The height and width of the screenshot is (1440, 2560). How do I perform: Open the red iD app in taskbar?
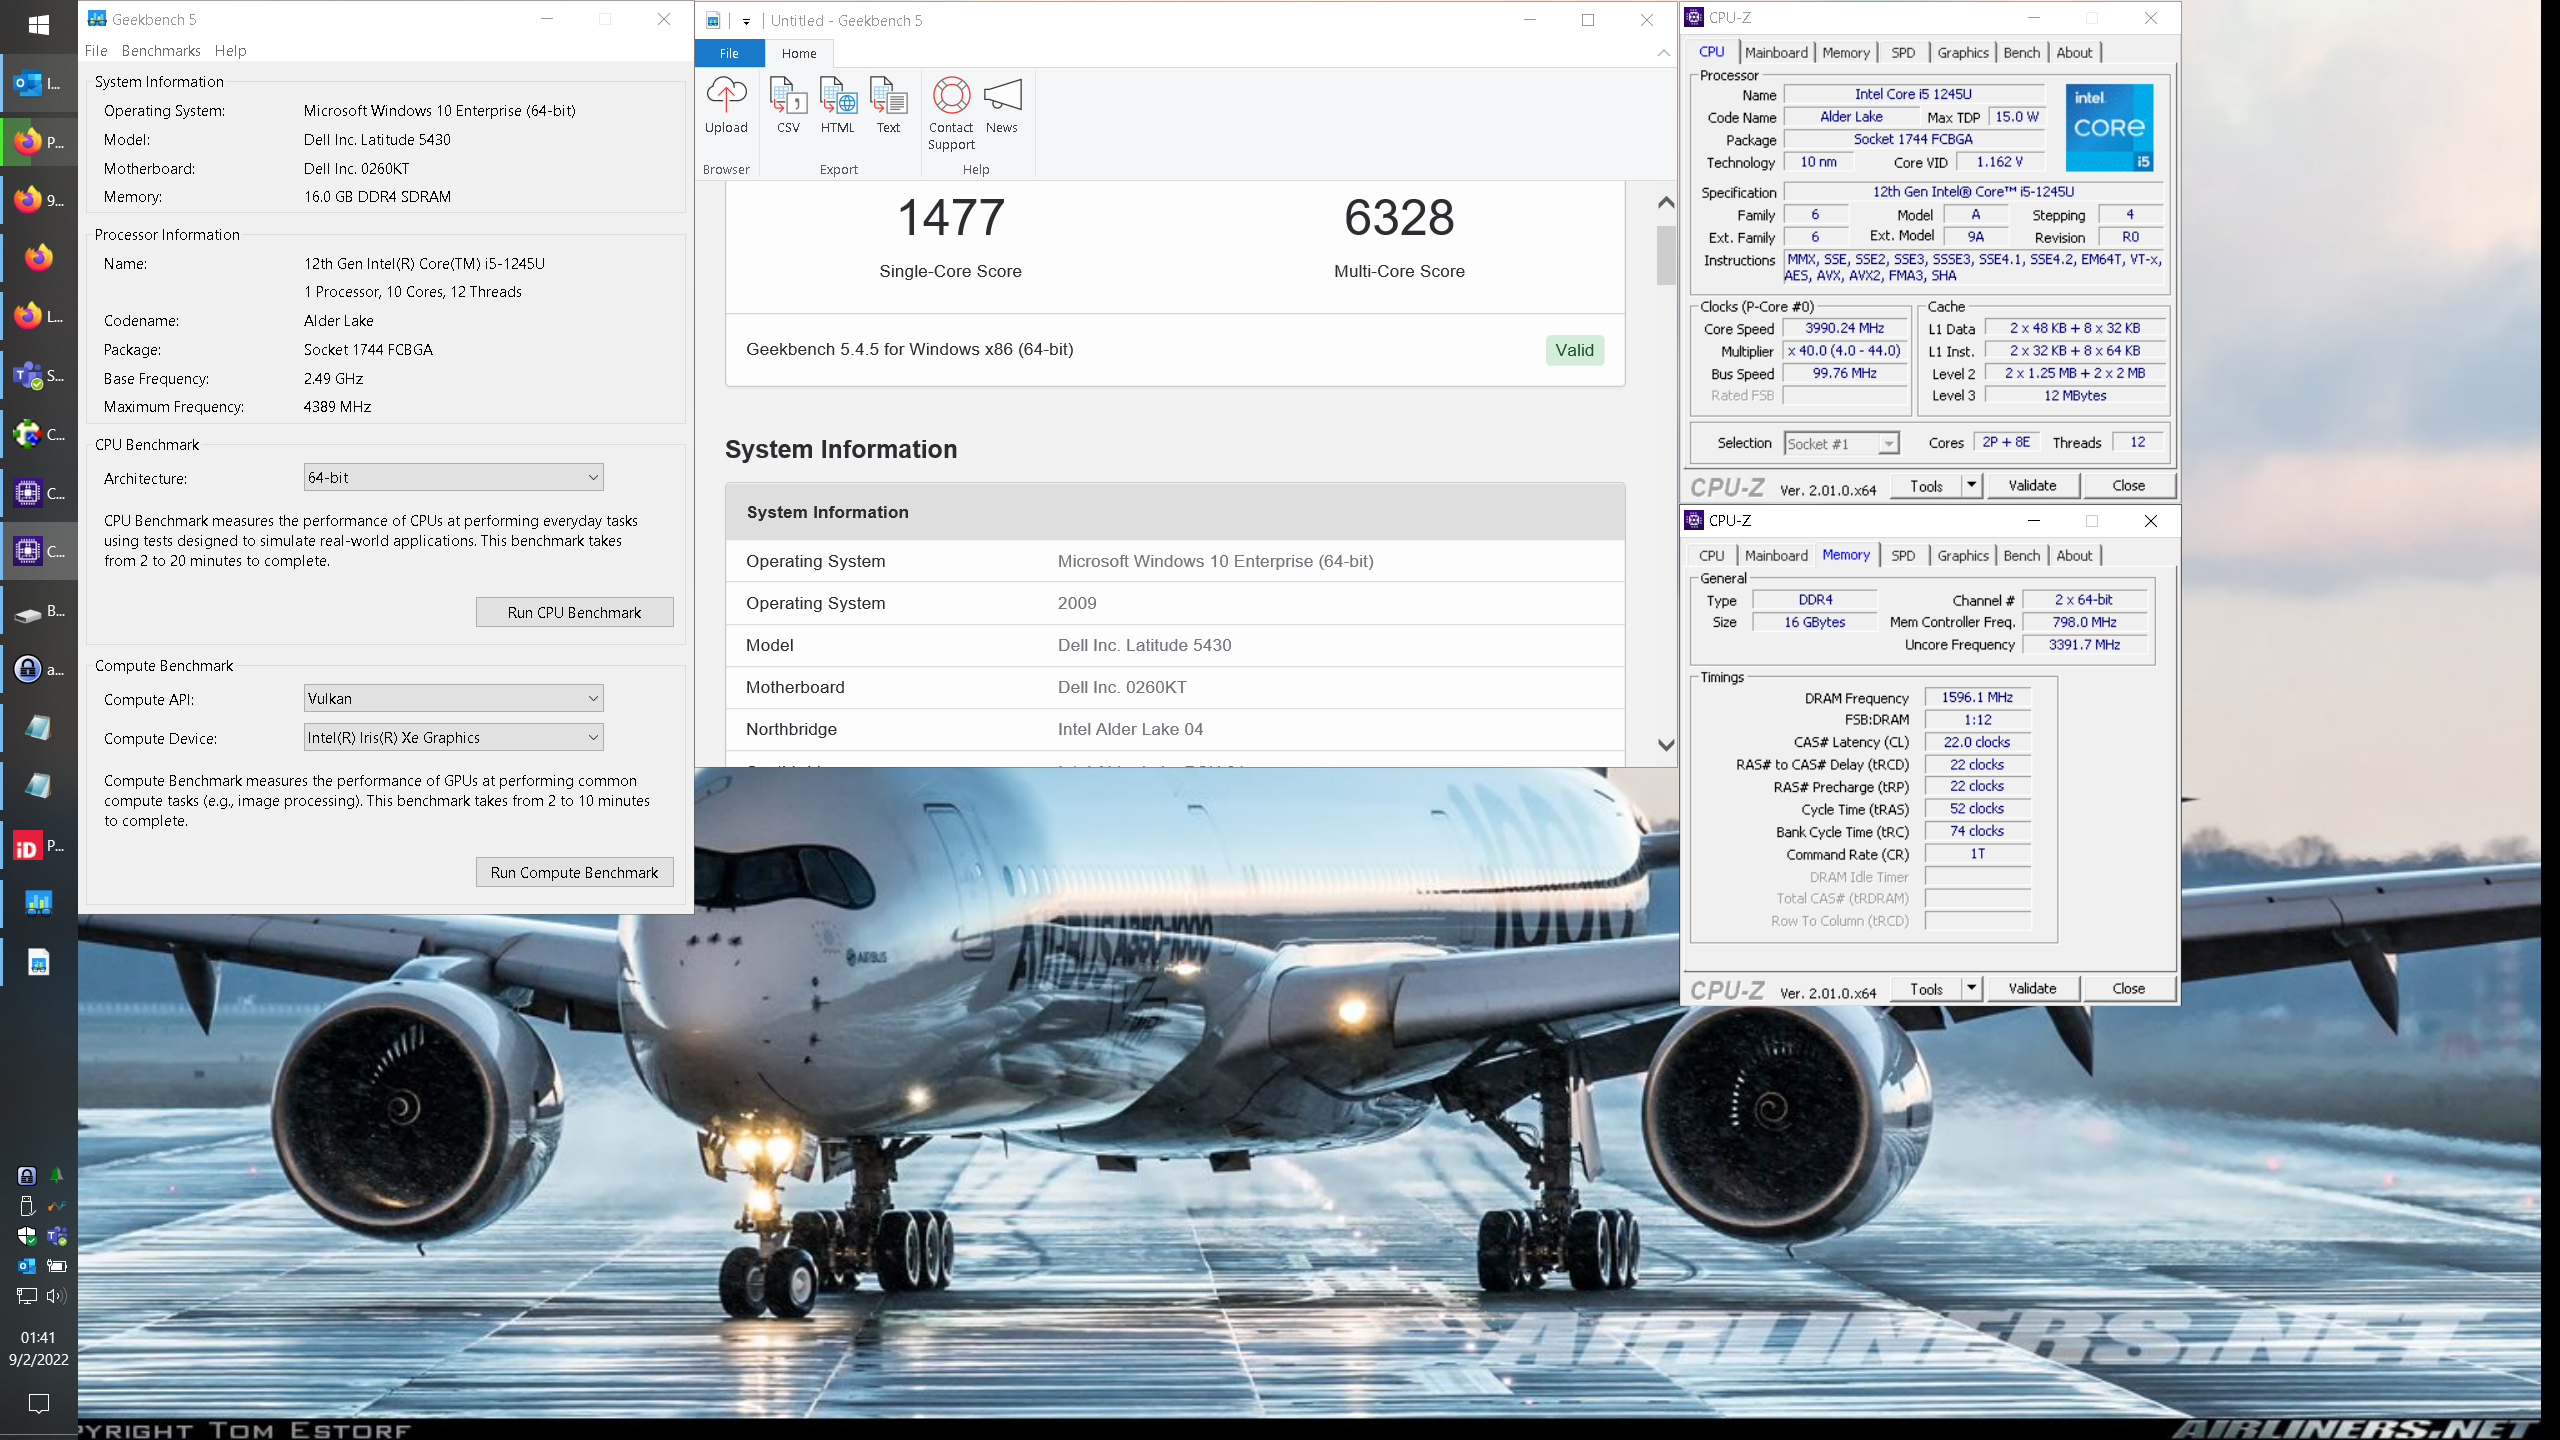tap(39, 846)
